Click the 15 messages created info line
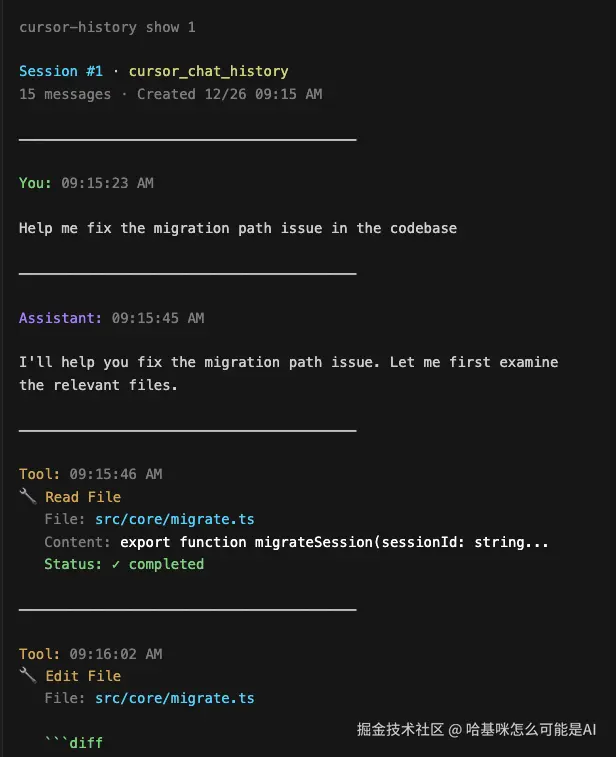 pos(170,94)
